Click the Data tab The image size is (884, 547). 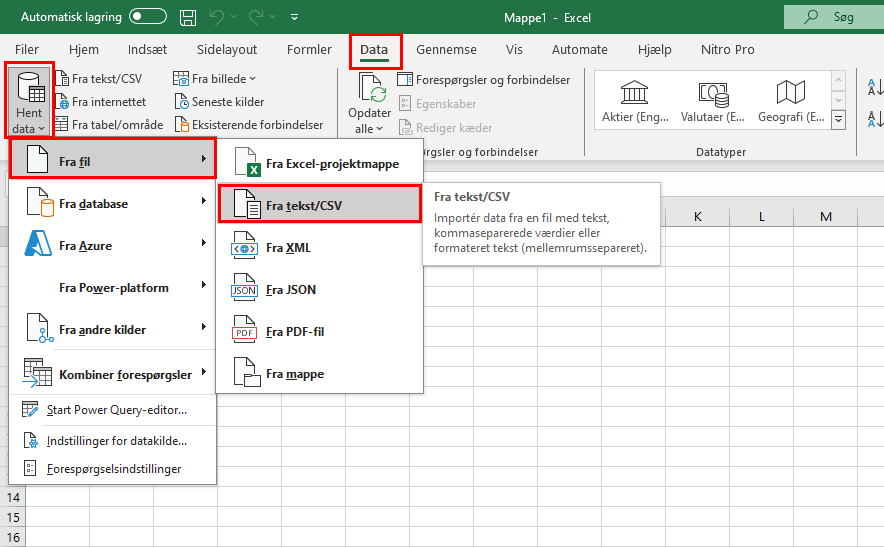tap(374, 50)
